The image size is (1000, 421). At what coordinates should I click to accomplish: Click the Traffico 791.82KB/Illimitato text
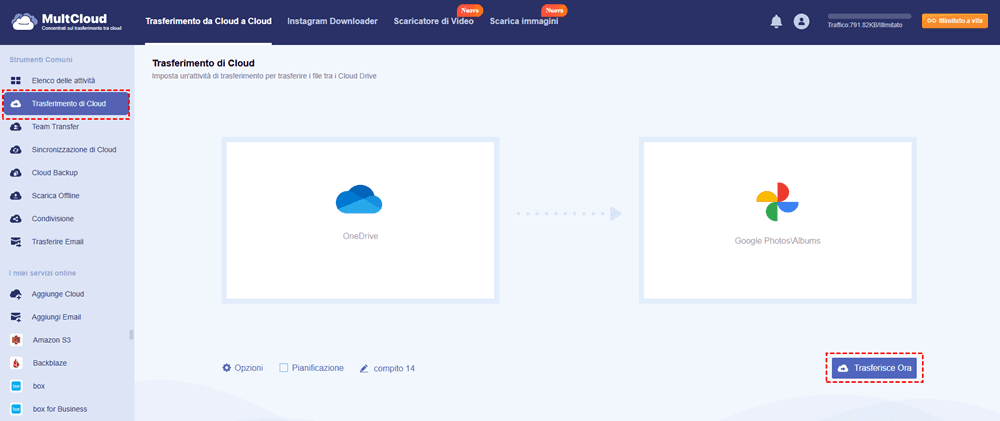(x=865, y=26)
